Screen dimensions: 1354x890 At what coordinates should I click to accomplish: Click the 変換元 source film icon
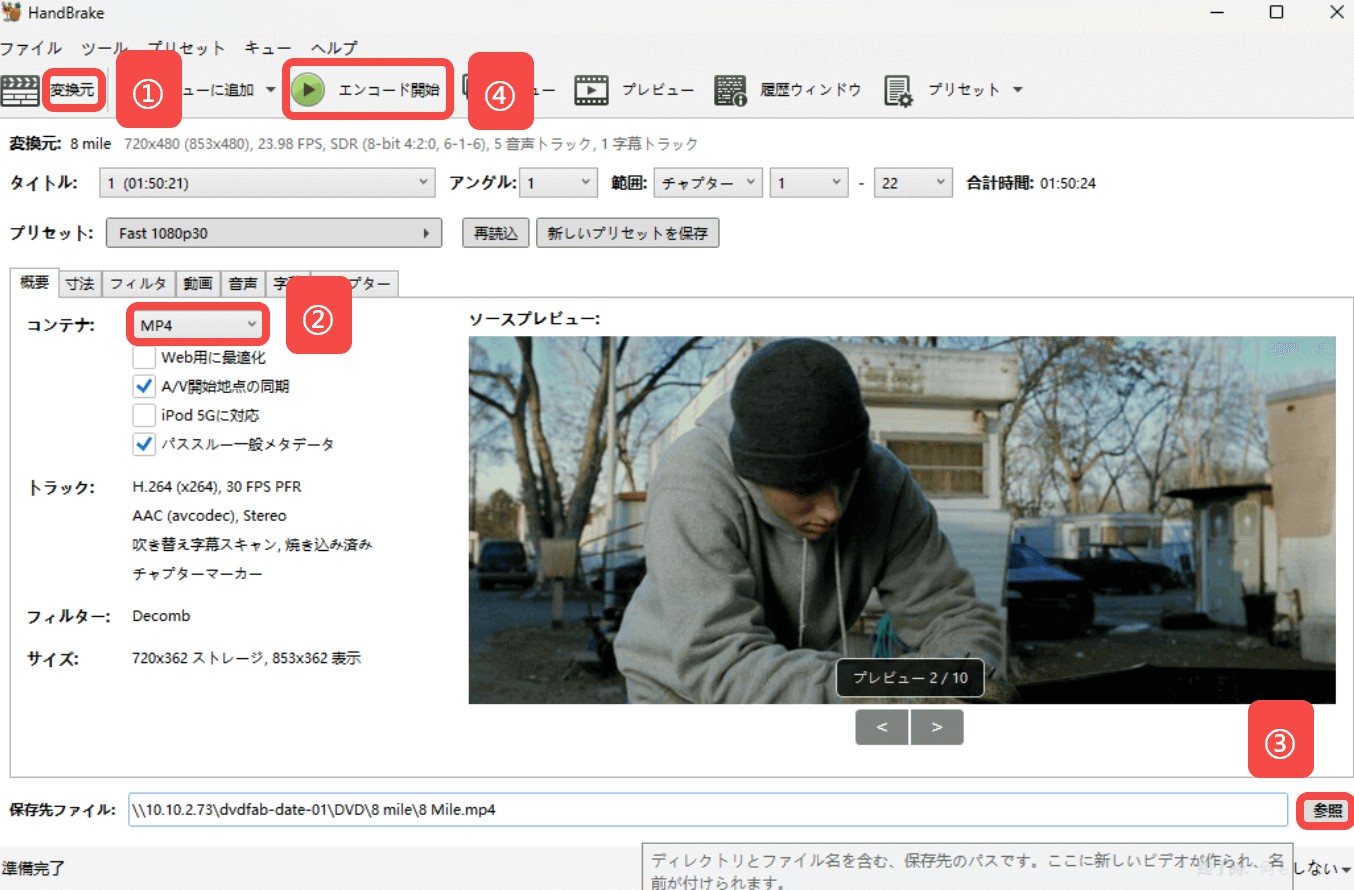[20, 90]
